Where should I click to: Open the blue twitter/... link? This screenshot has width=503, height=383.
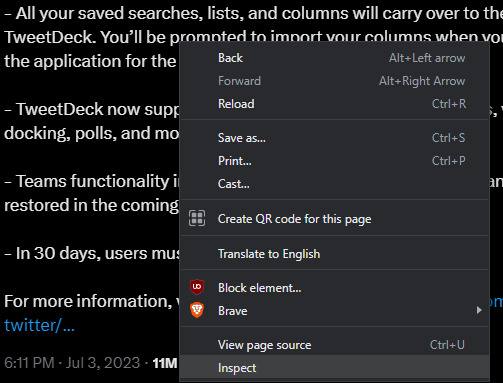pos(39,325)
